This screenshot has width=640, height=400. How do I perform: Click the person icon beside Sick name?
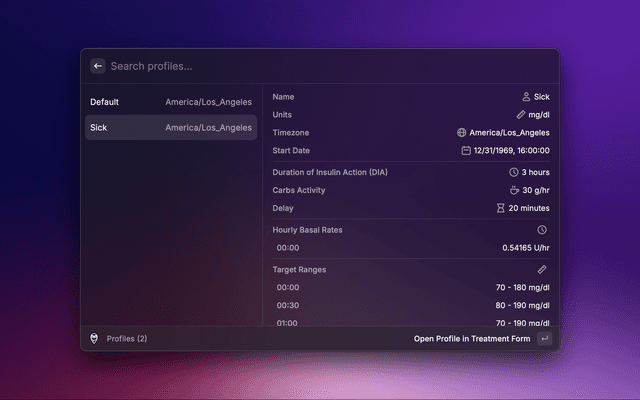click(526, 97)
